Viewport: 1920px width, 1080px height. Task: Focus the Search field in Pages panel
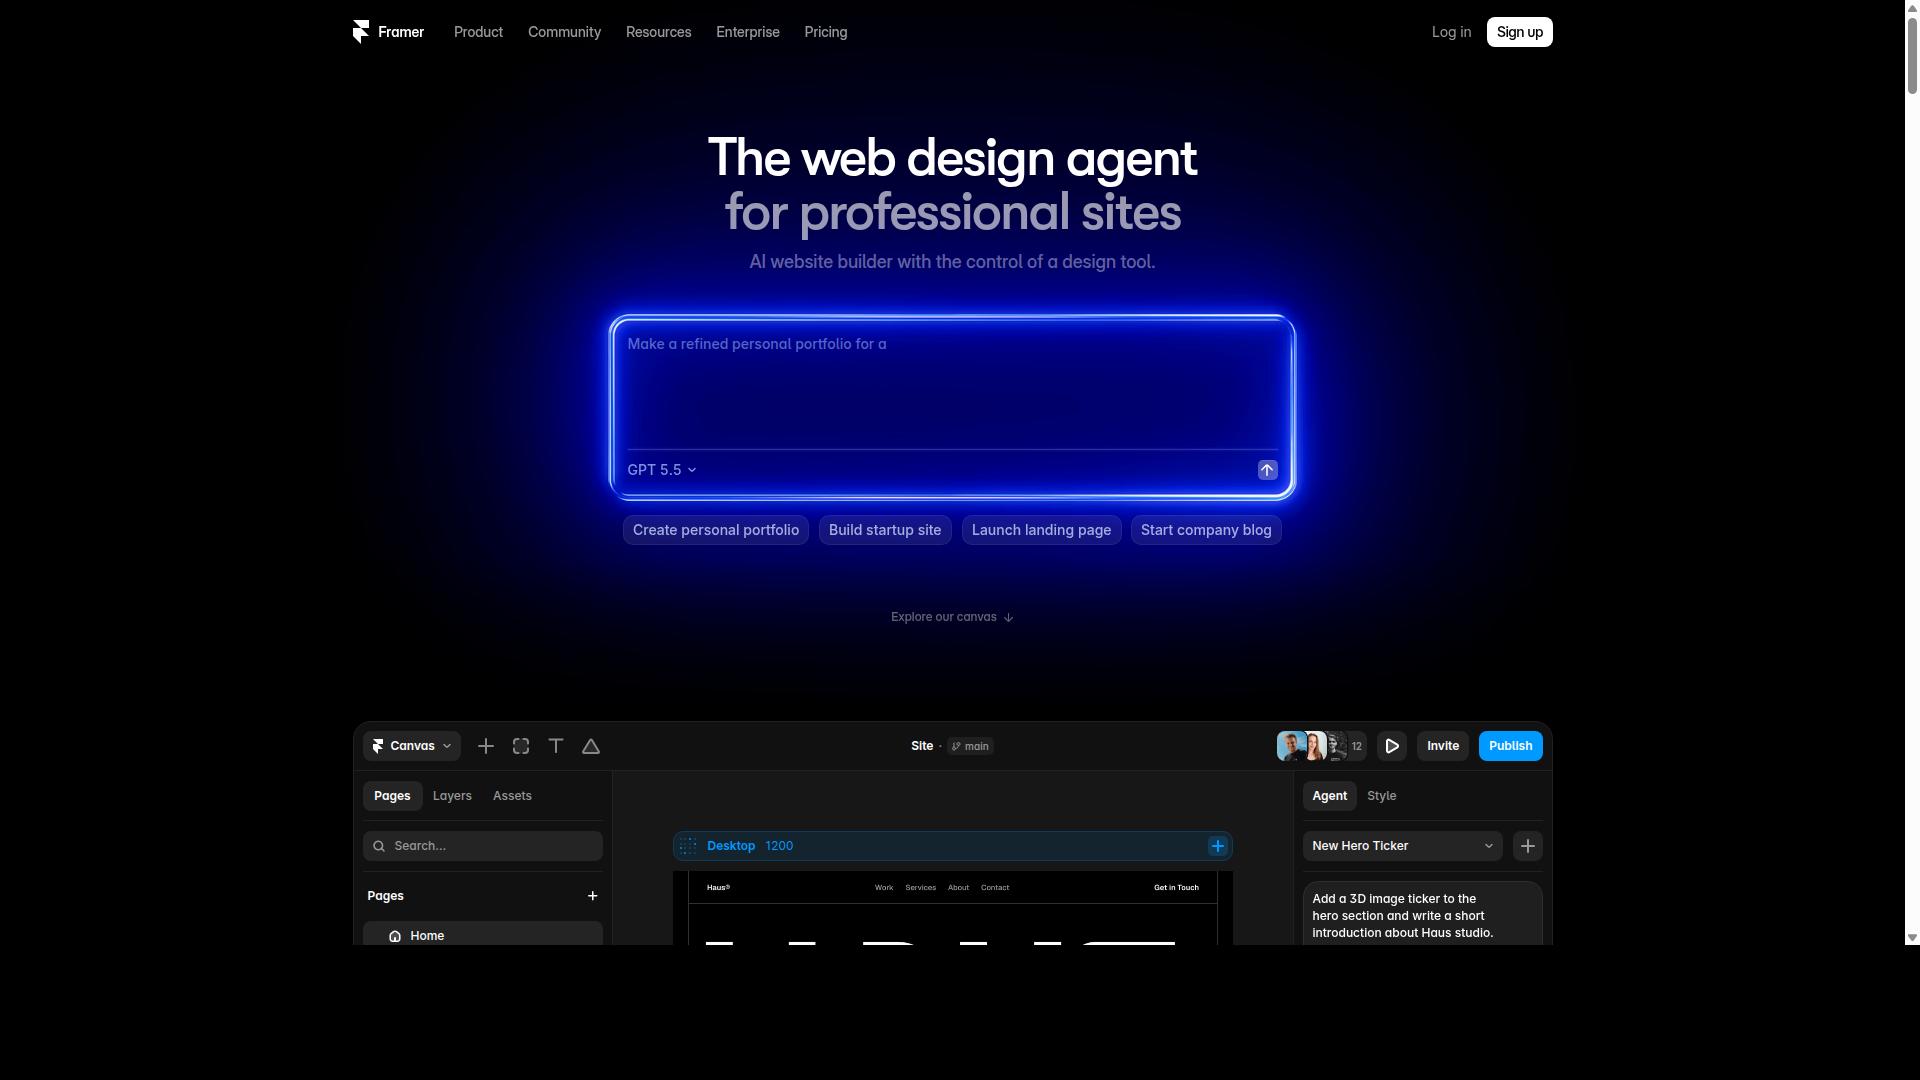[x=483, y=846]
